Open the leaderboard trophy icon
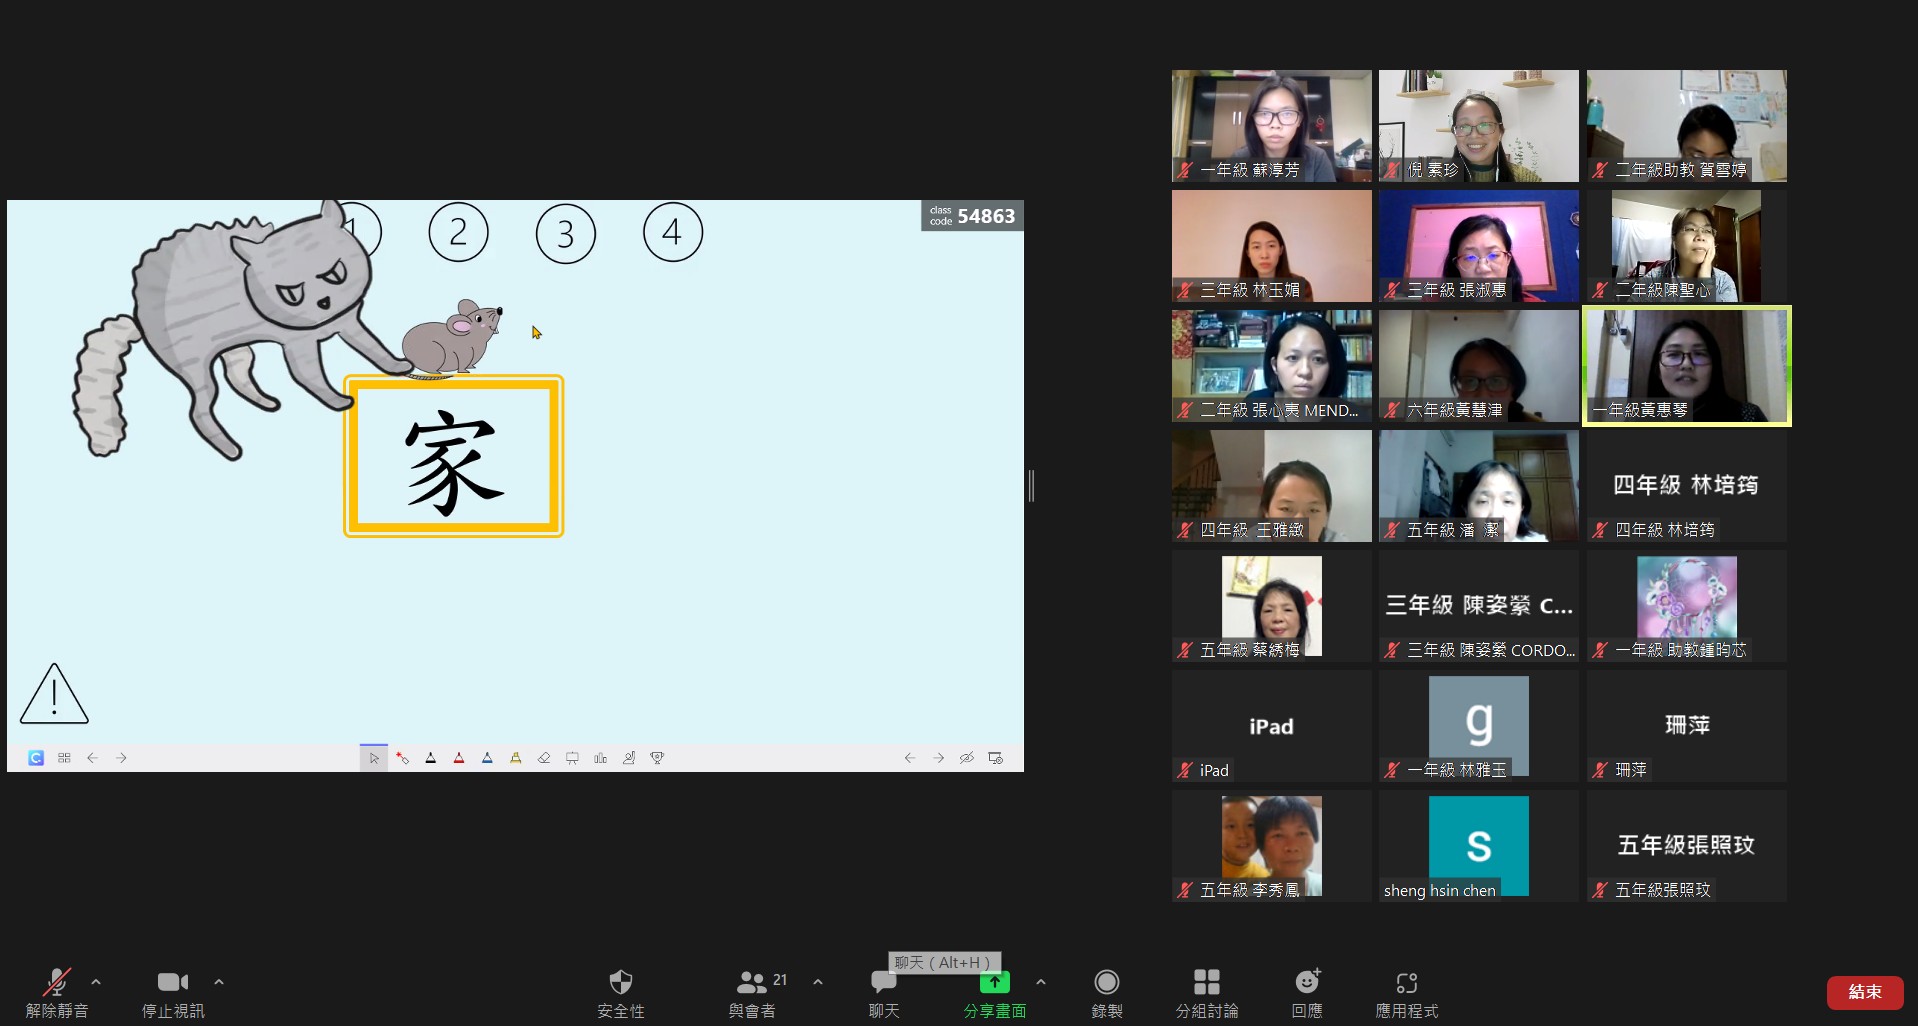1918x1026 pixels. click(x=657, y=758)
